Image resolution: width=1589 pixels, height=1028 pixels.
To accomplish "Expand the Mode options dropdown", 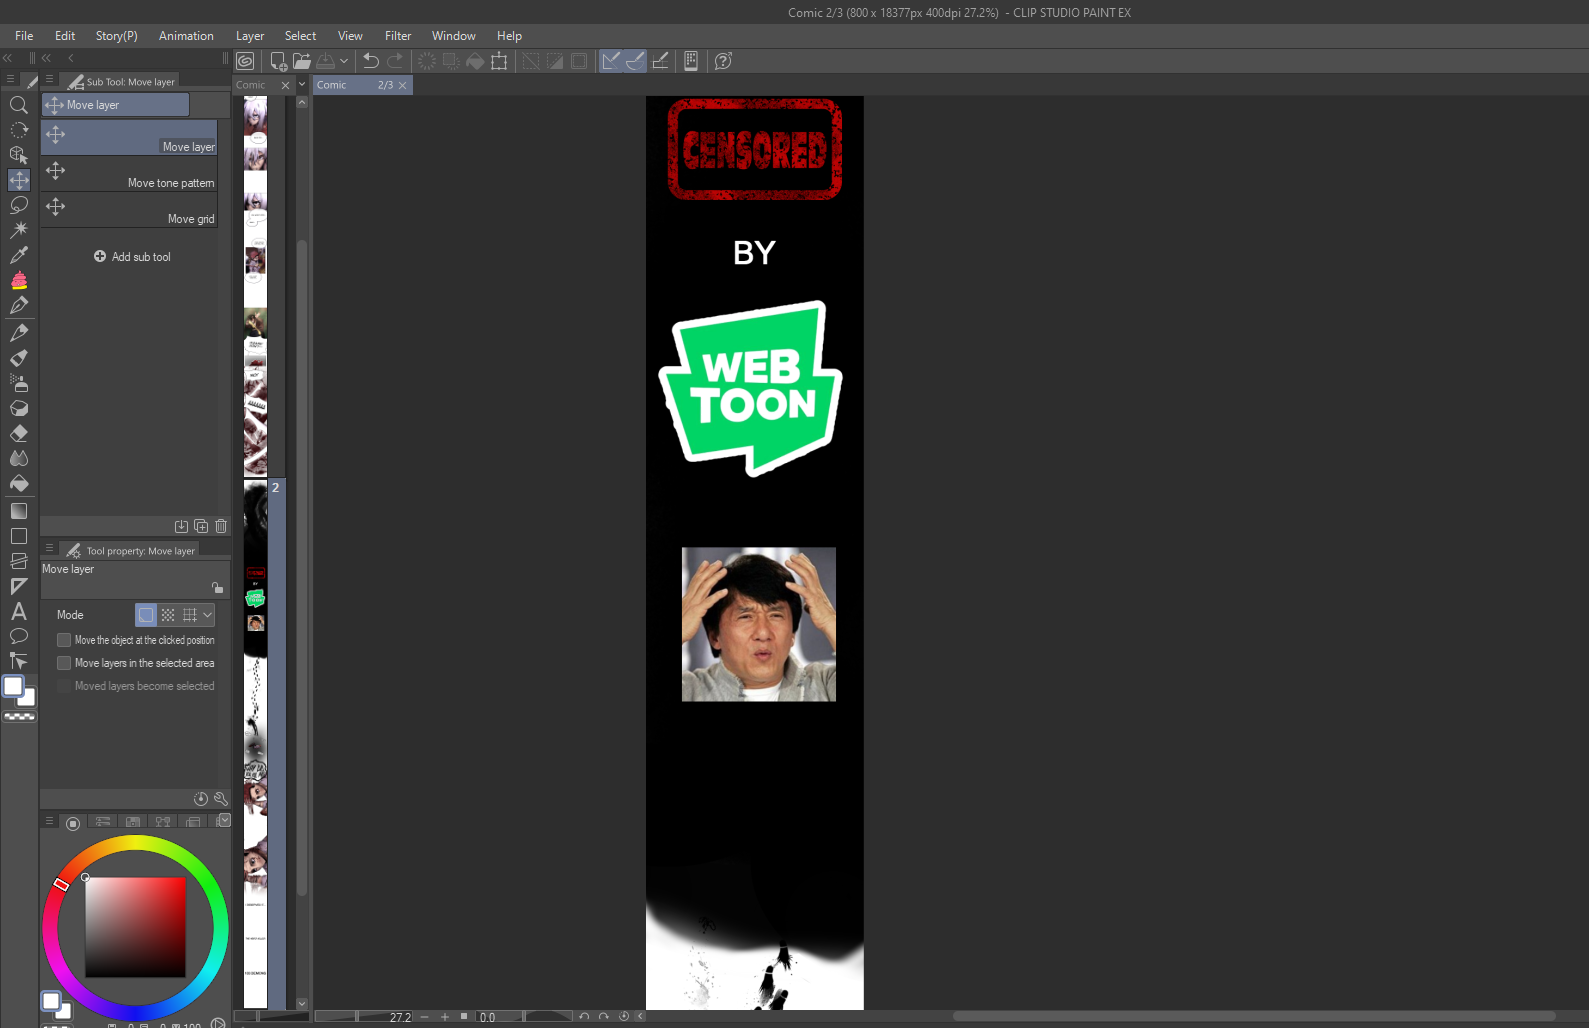I will pos(208,615).
